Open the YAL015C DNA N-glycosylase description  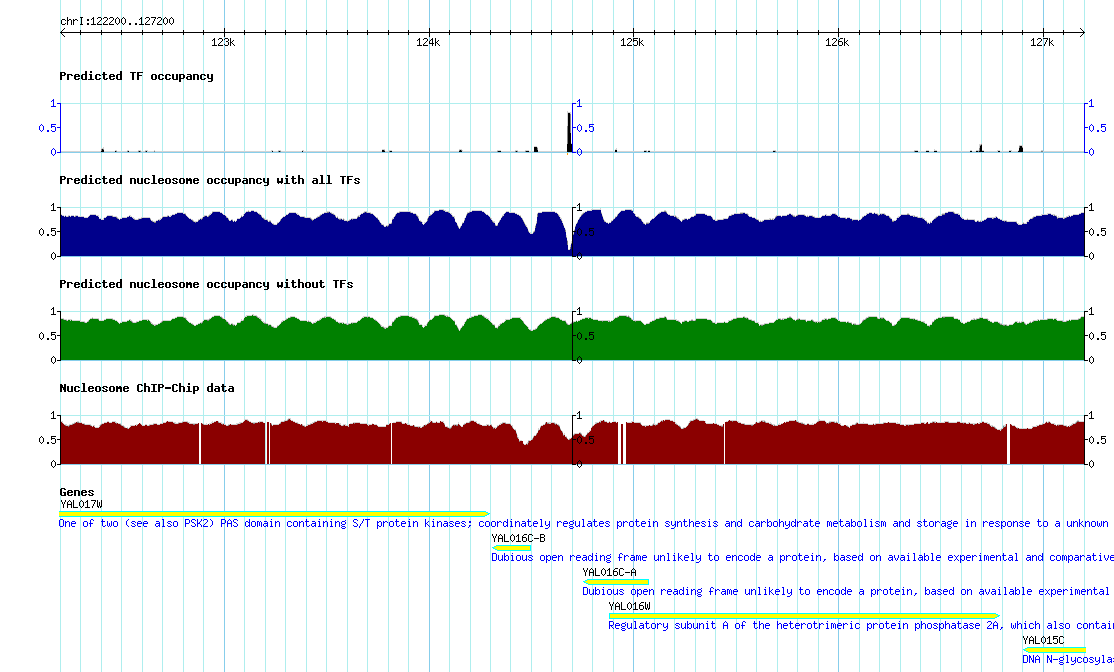(x=1067, y=659)
